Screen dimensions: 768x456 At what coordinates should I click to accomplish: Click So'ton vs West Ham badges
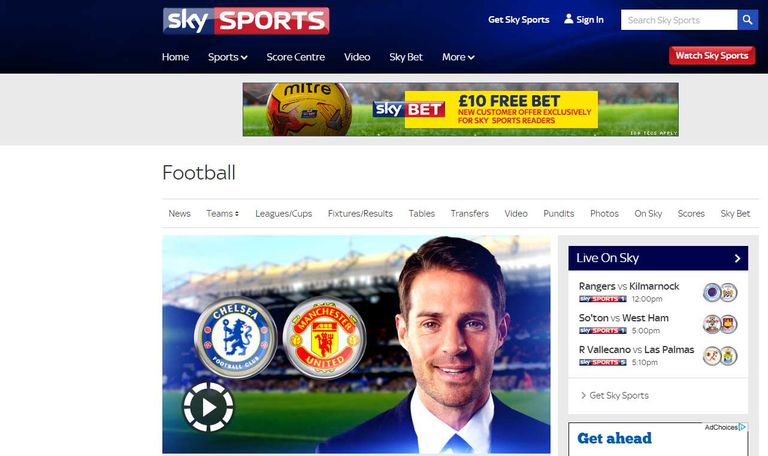[x=720, y=324]
